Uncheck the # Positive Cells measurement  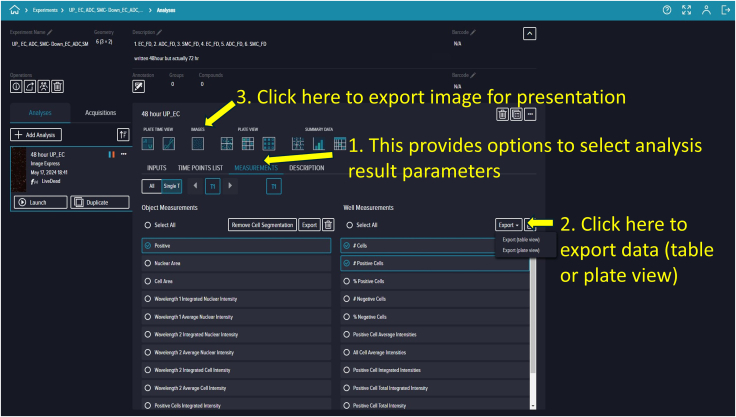[x=435, y=263]
